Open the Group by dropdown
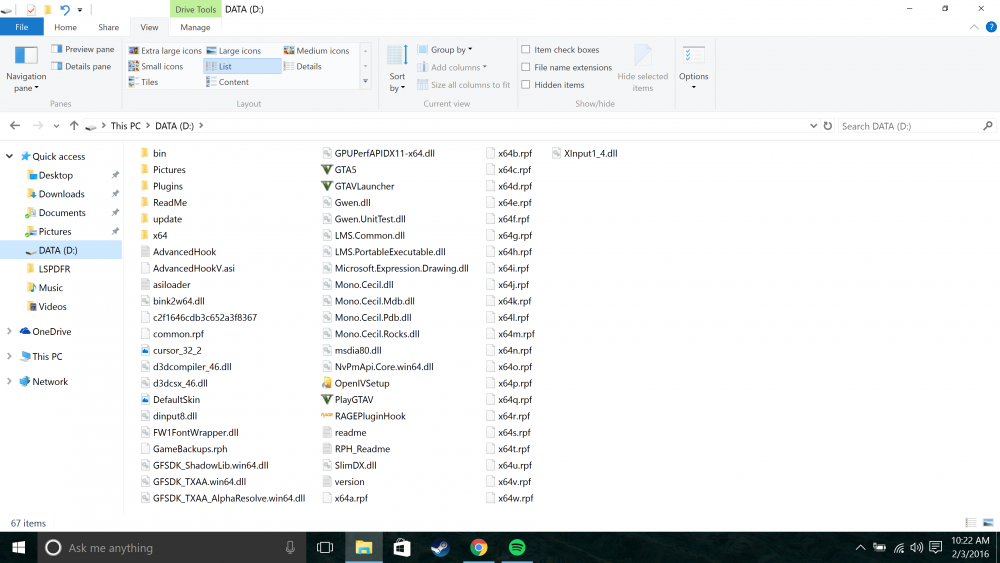The image size is (1000, 563). click(446, 49)
